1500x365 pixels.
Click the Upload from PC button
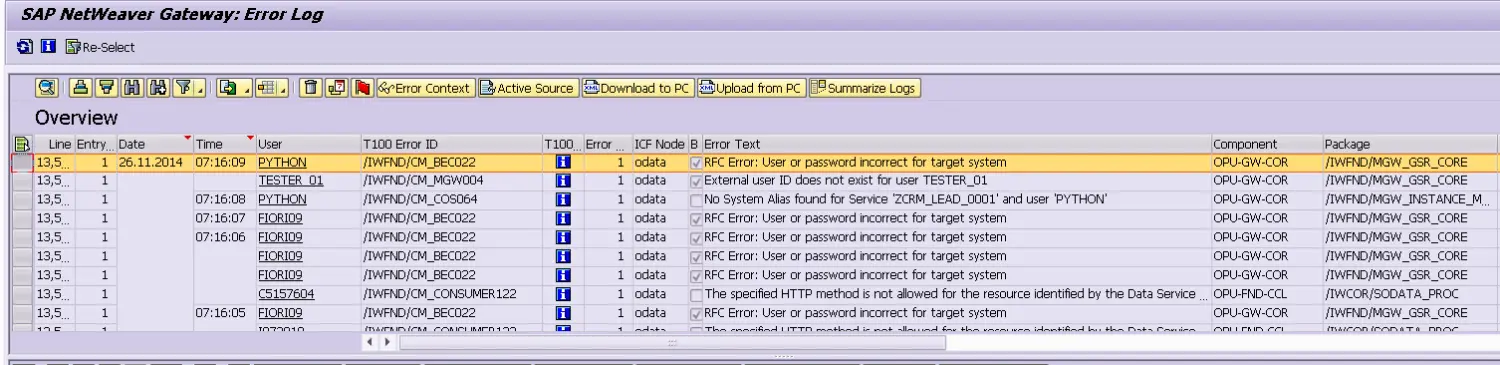750,88
